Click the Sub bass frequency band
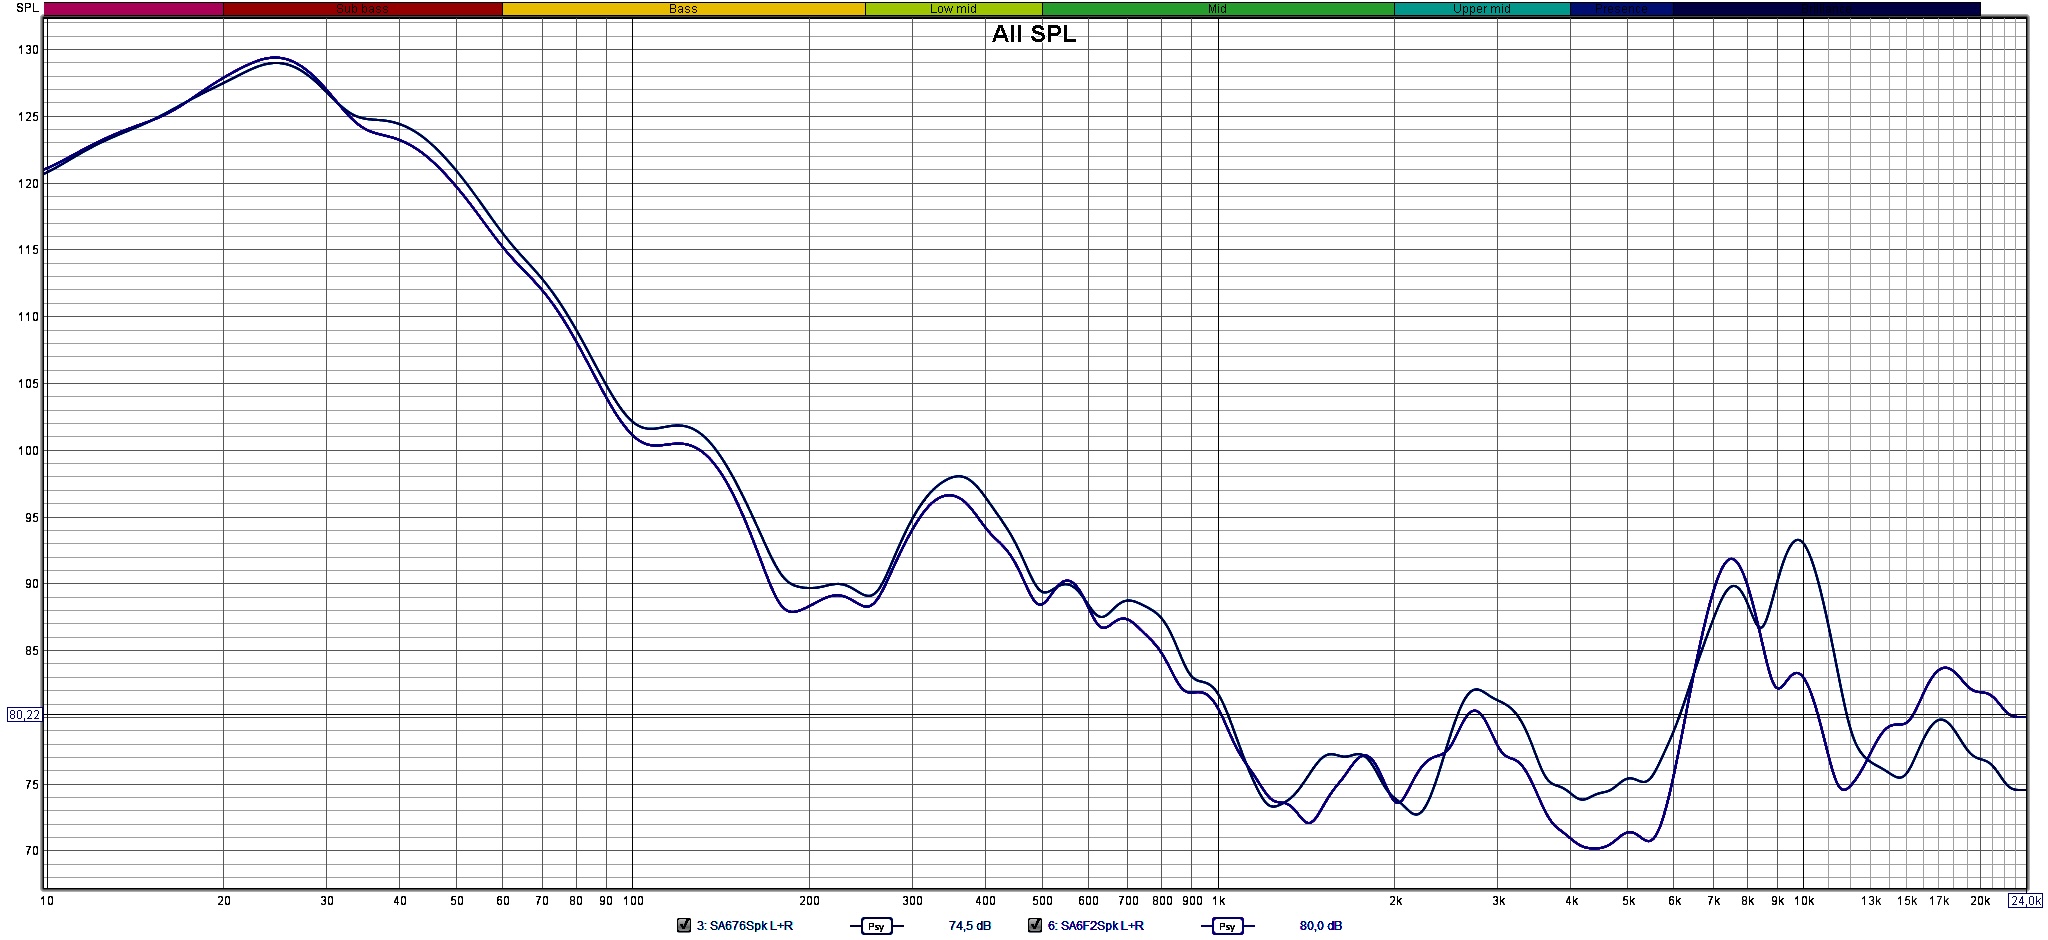 pyautogui.click(x=362, y=9)
